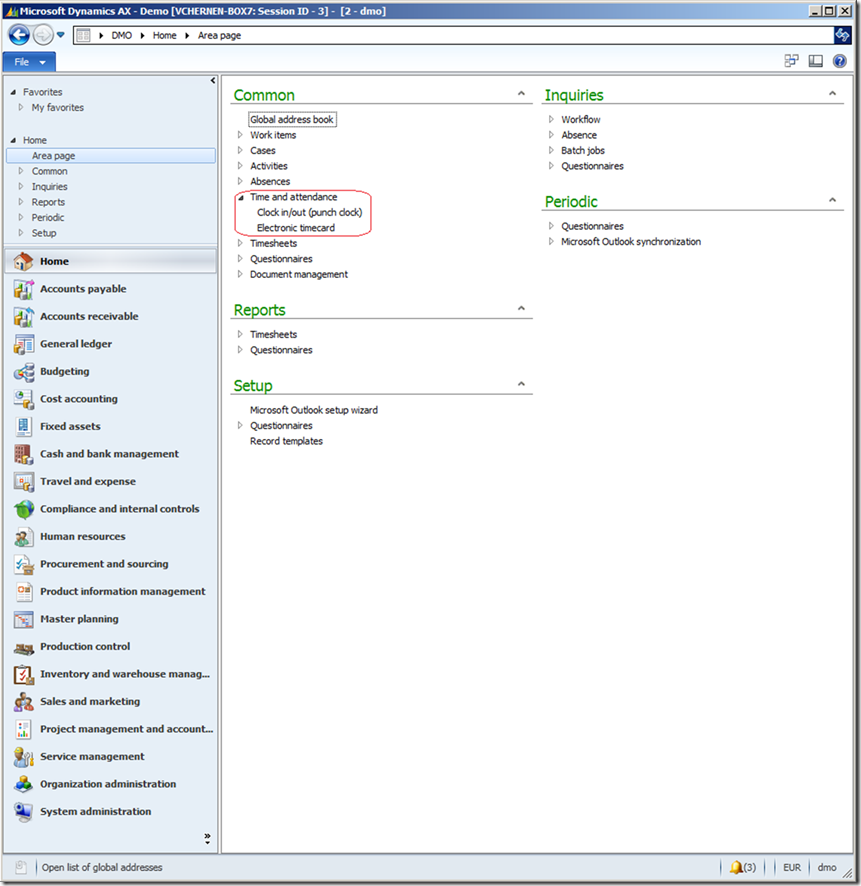Viewport: 861px width, 886px height.
Task: Expand the Work items tree node
Action: pyautogui.click(x=240, y=135)
